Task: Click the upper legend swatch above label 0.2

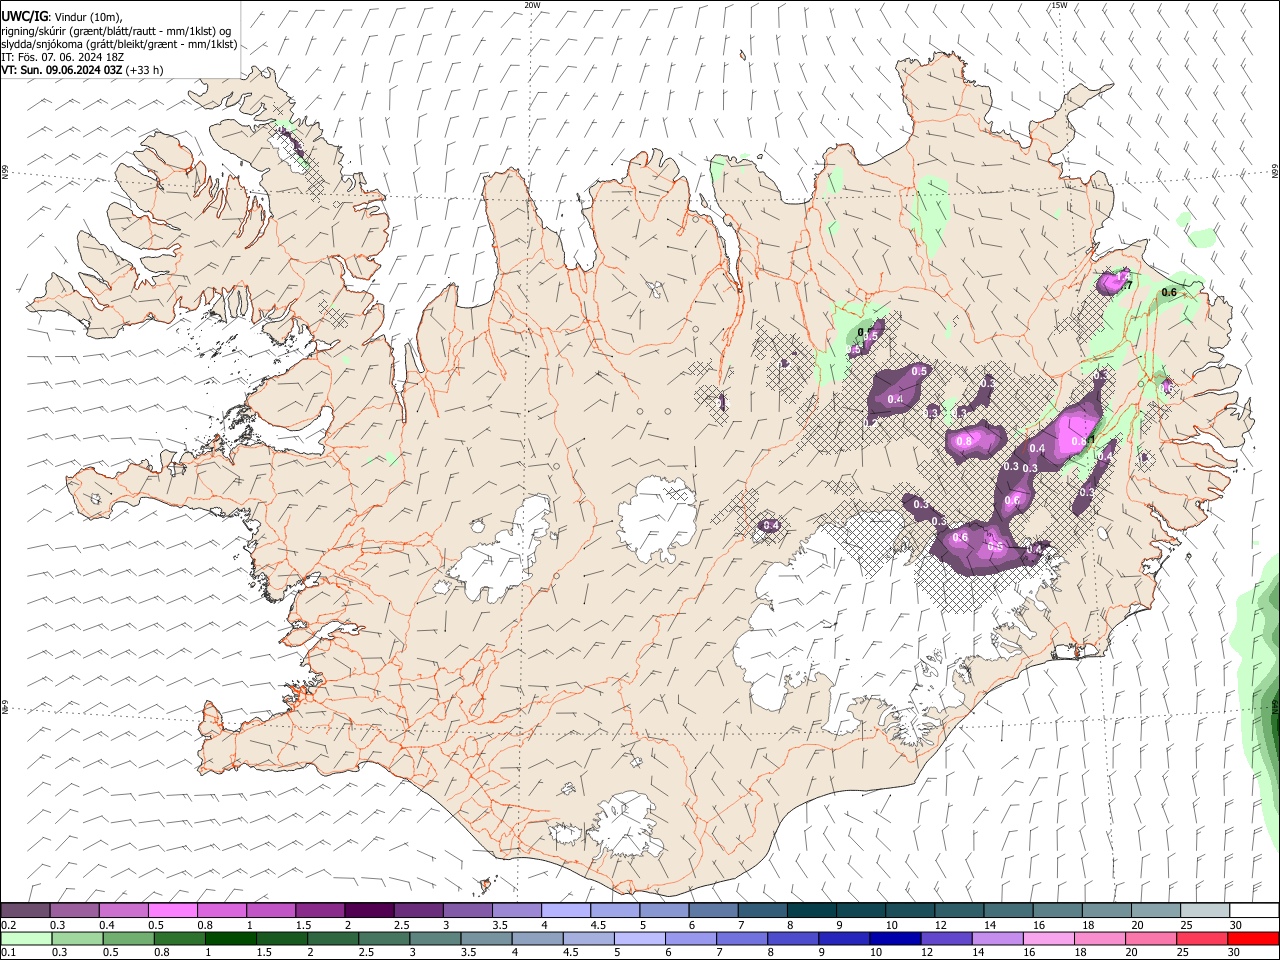Action: (x=26, y=910)
